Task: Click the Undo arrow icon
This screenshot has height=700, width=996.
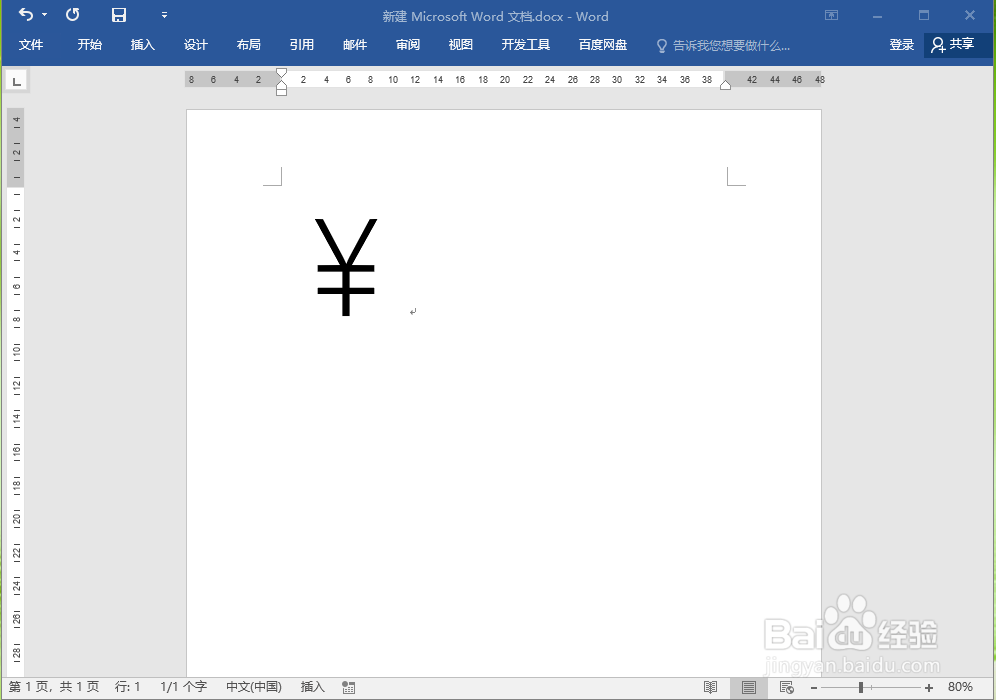Action: (x=25, y=14)
